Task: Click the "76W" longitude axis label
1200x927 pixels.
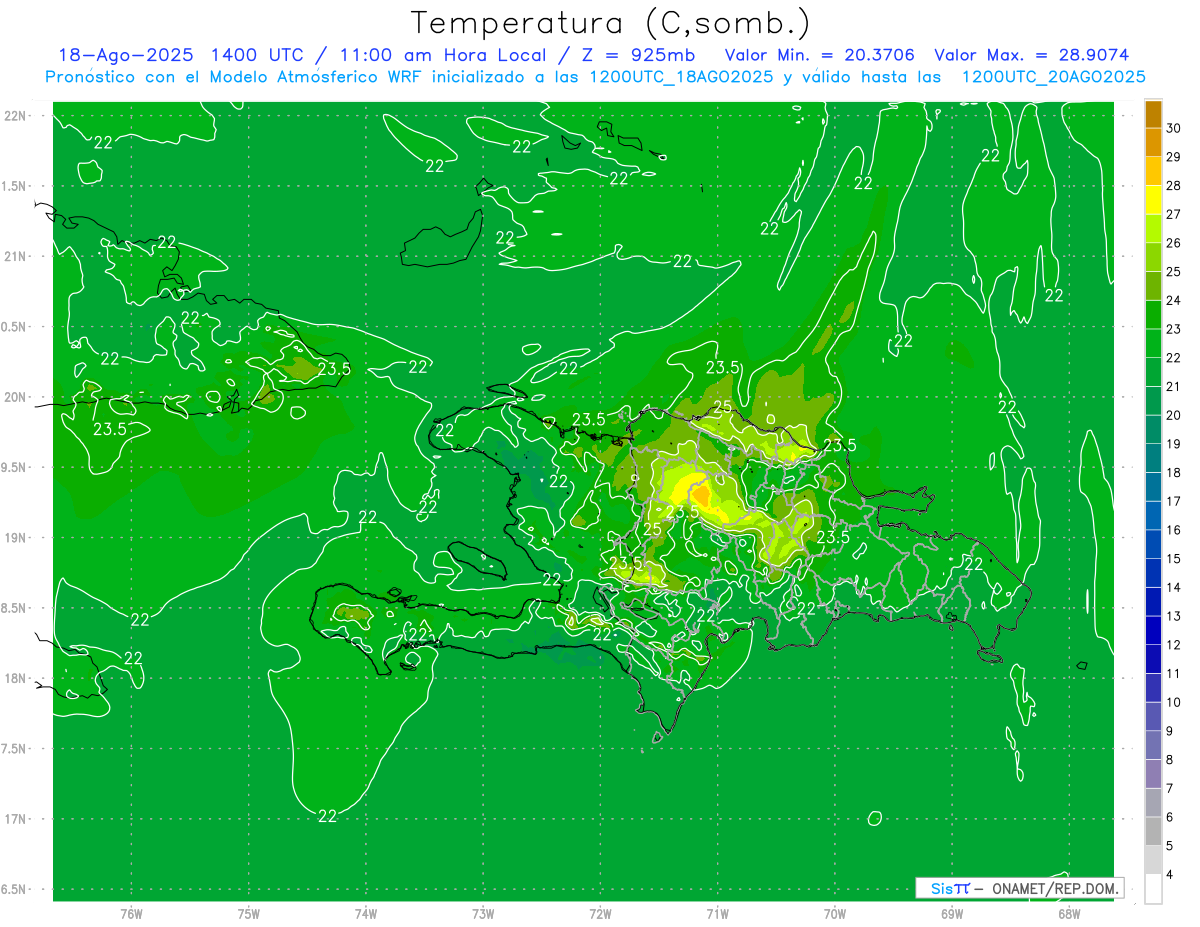Action: (131, 913)
